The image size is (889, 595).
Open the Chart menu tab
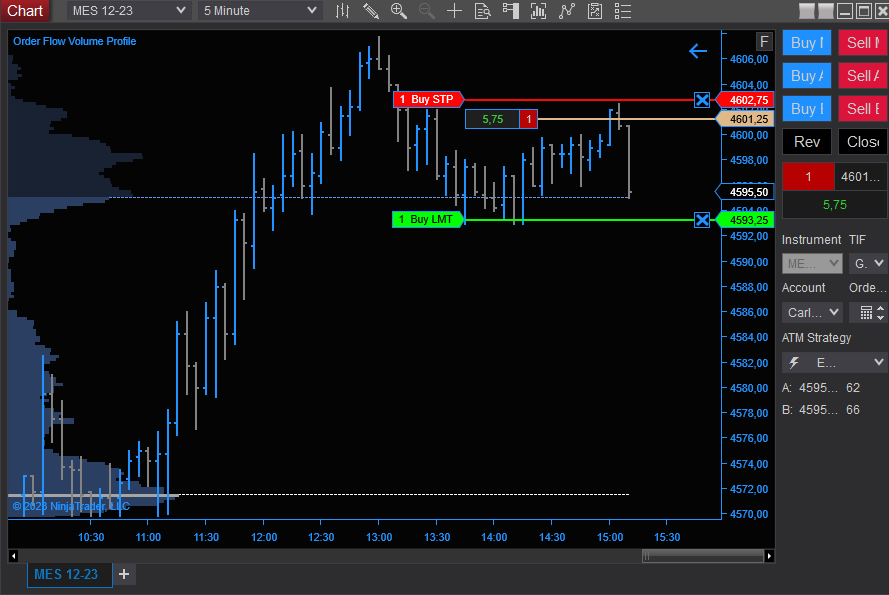pos(25,11)
